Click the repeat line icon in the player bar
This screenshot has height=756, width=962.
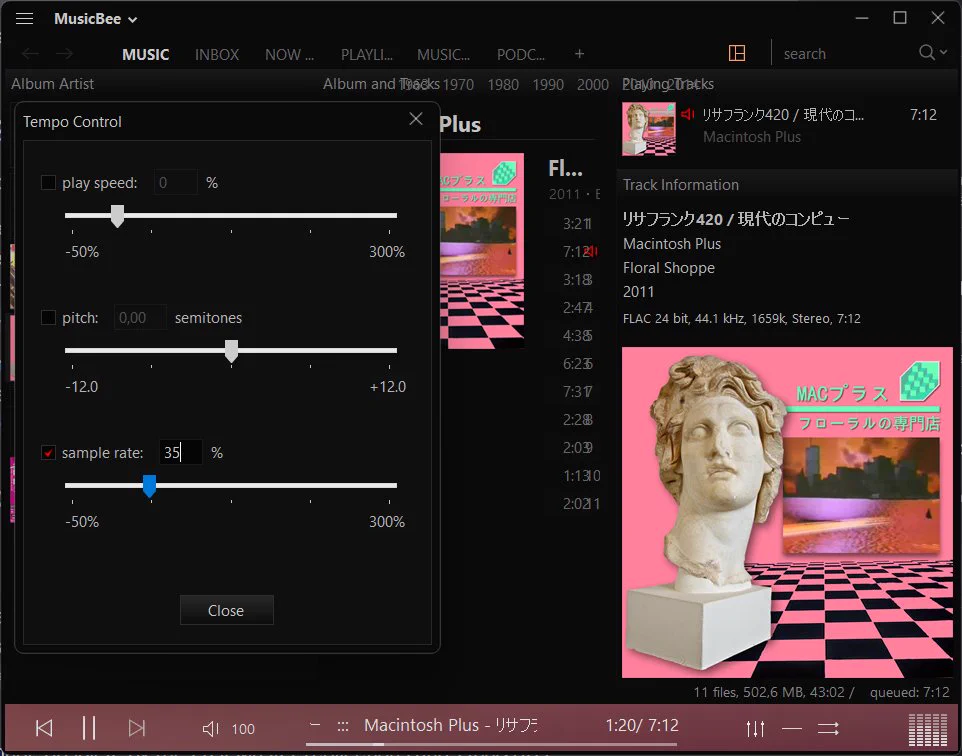pos(792,728)
